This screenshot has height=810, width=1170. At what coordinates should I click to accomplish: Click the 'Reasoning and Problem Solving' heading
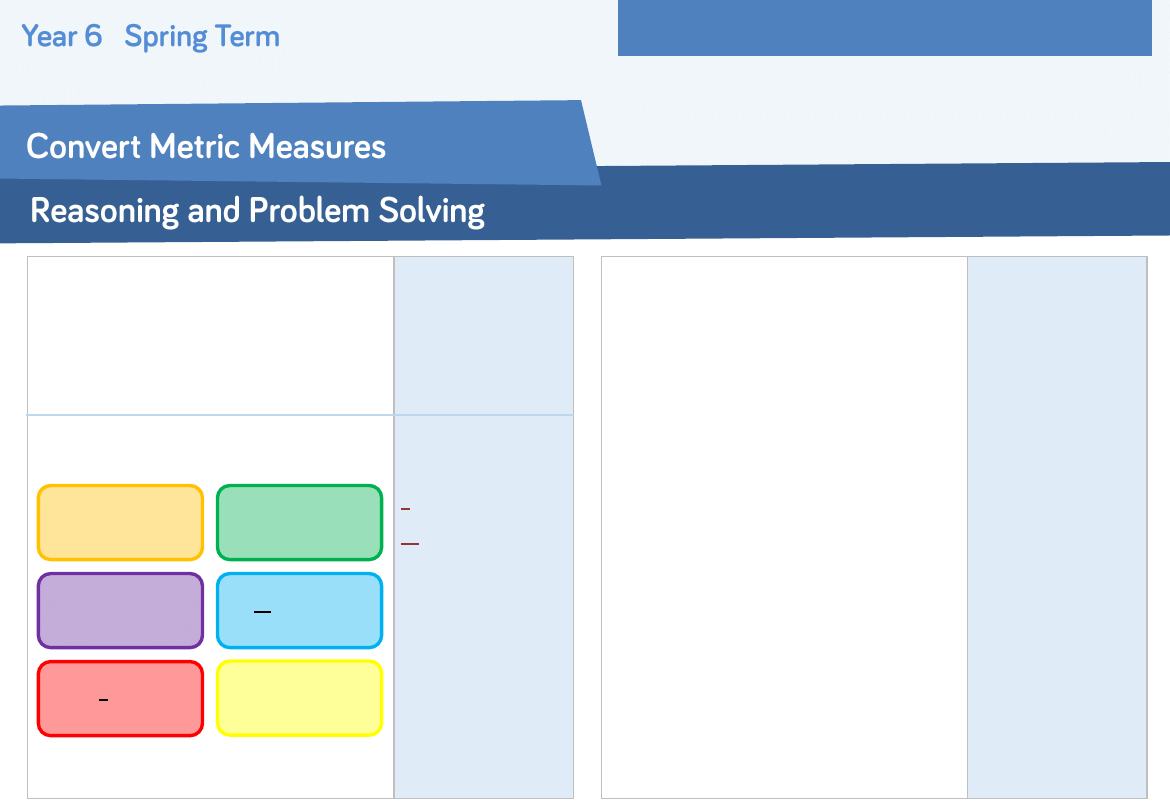(x=258, y=211)
